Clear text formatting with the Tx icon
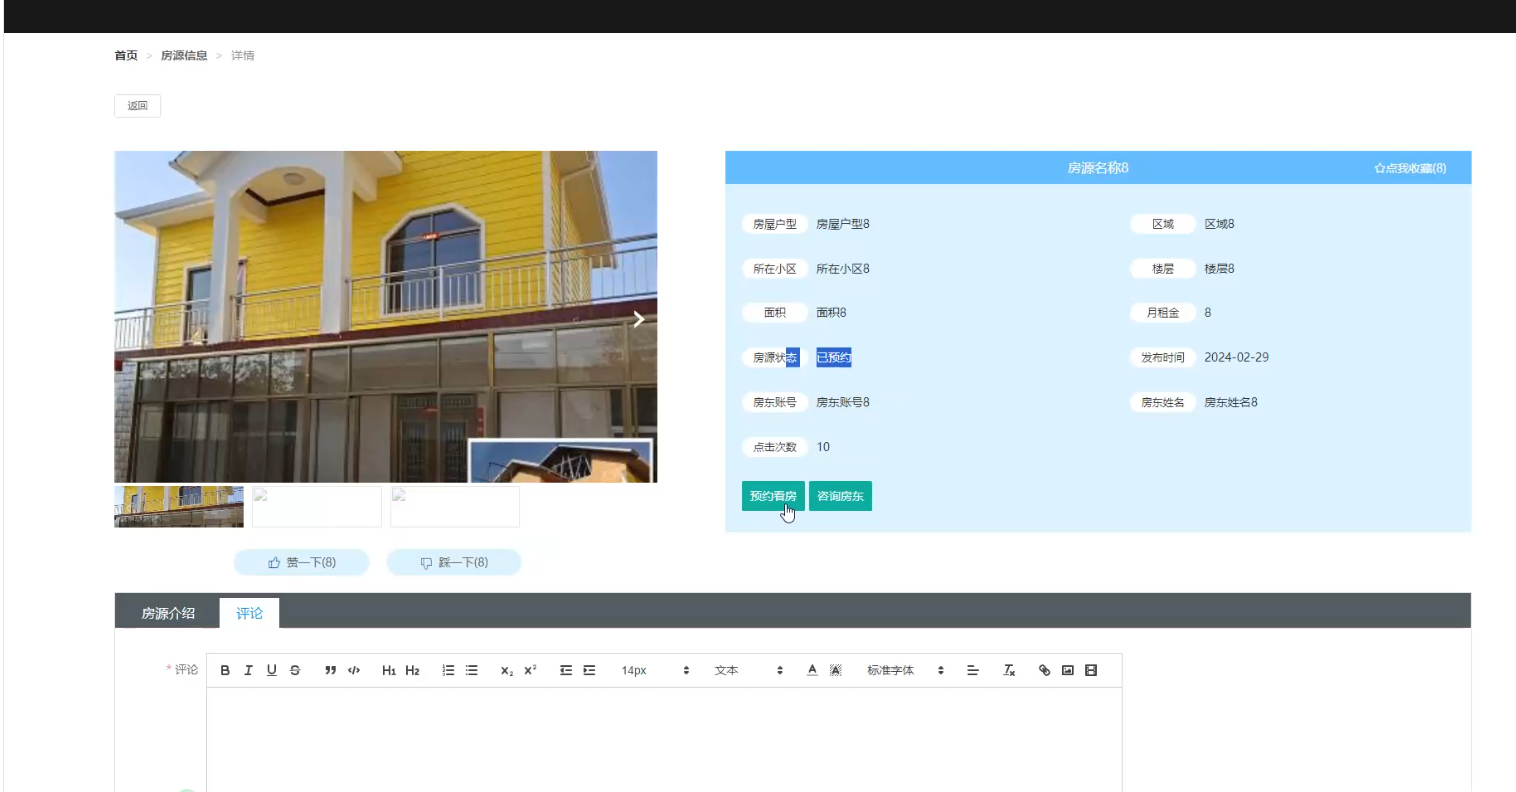The width and height of the screenshot is (1516, 792). (1008, 670)
